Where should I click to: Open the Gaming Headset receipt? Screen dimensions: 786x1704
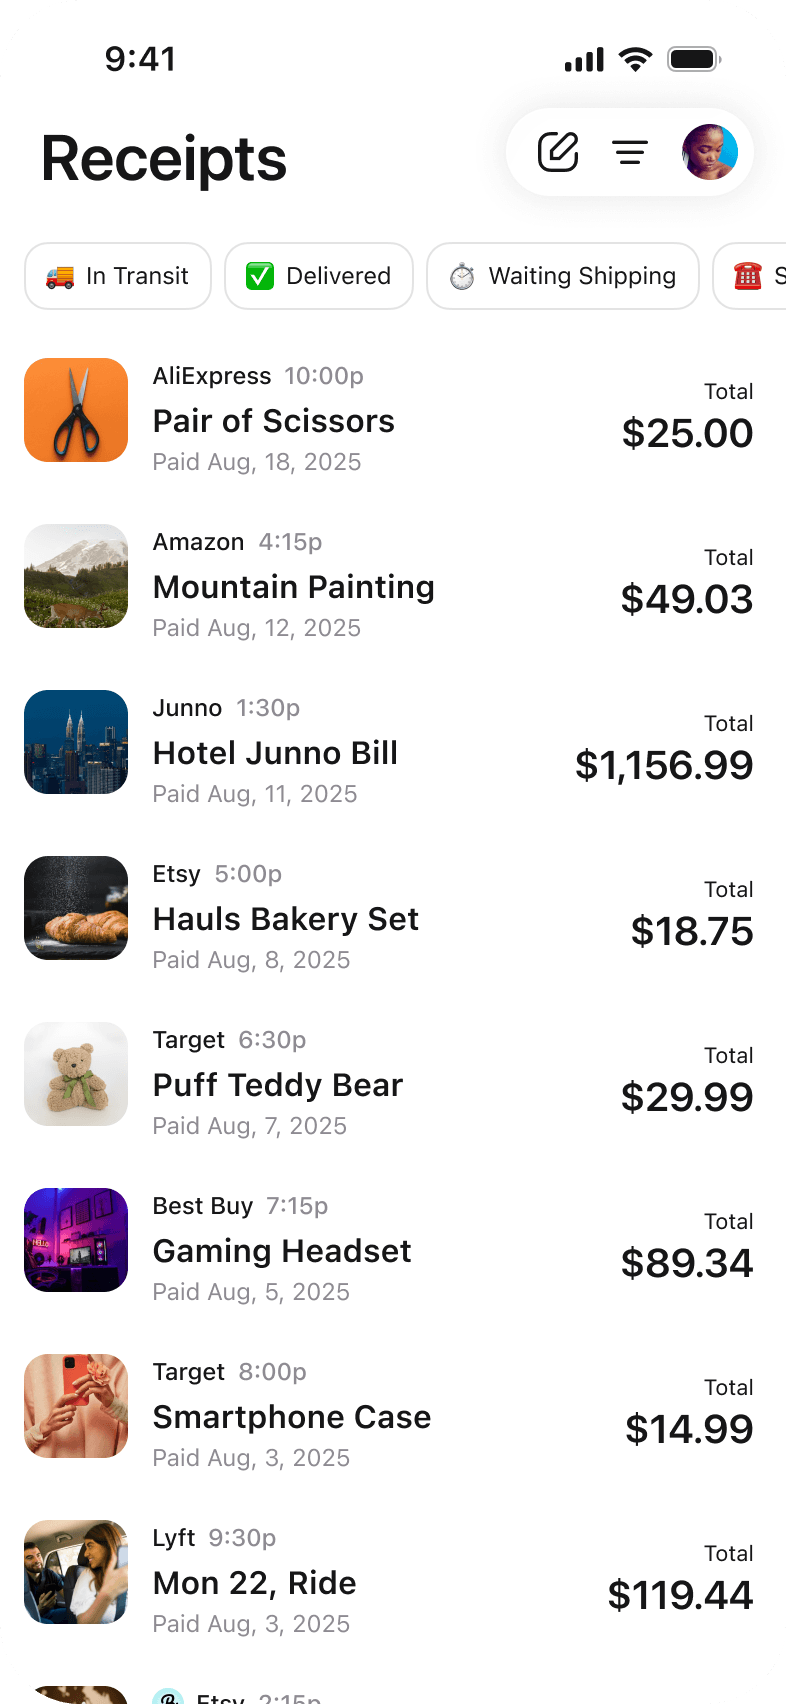pyautogui.click(x=281, y=1251)
